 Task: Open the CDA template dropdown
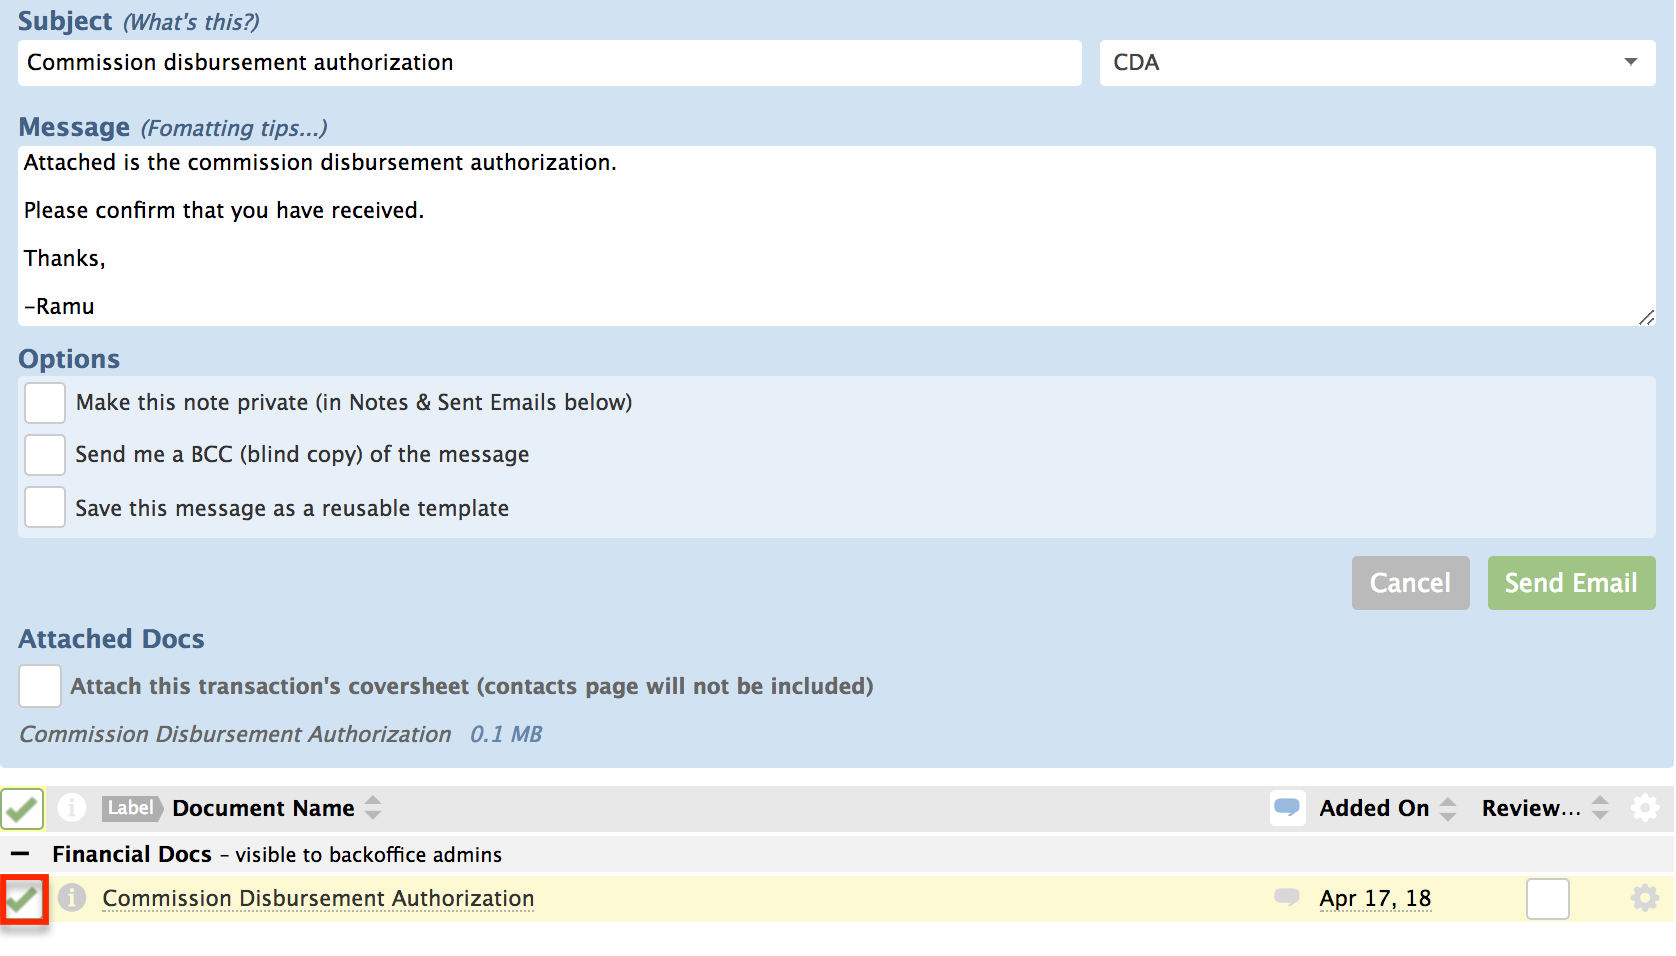(1377, 63)
